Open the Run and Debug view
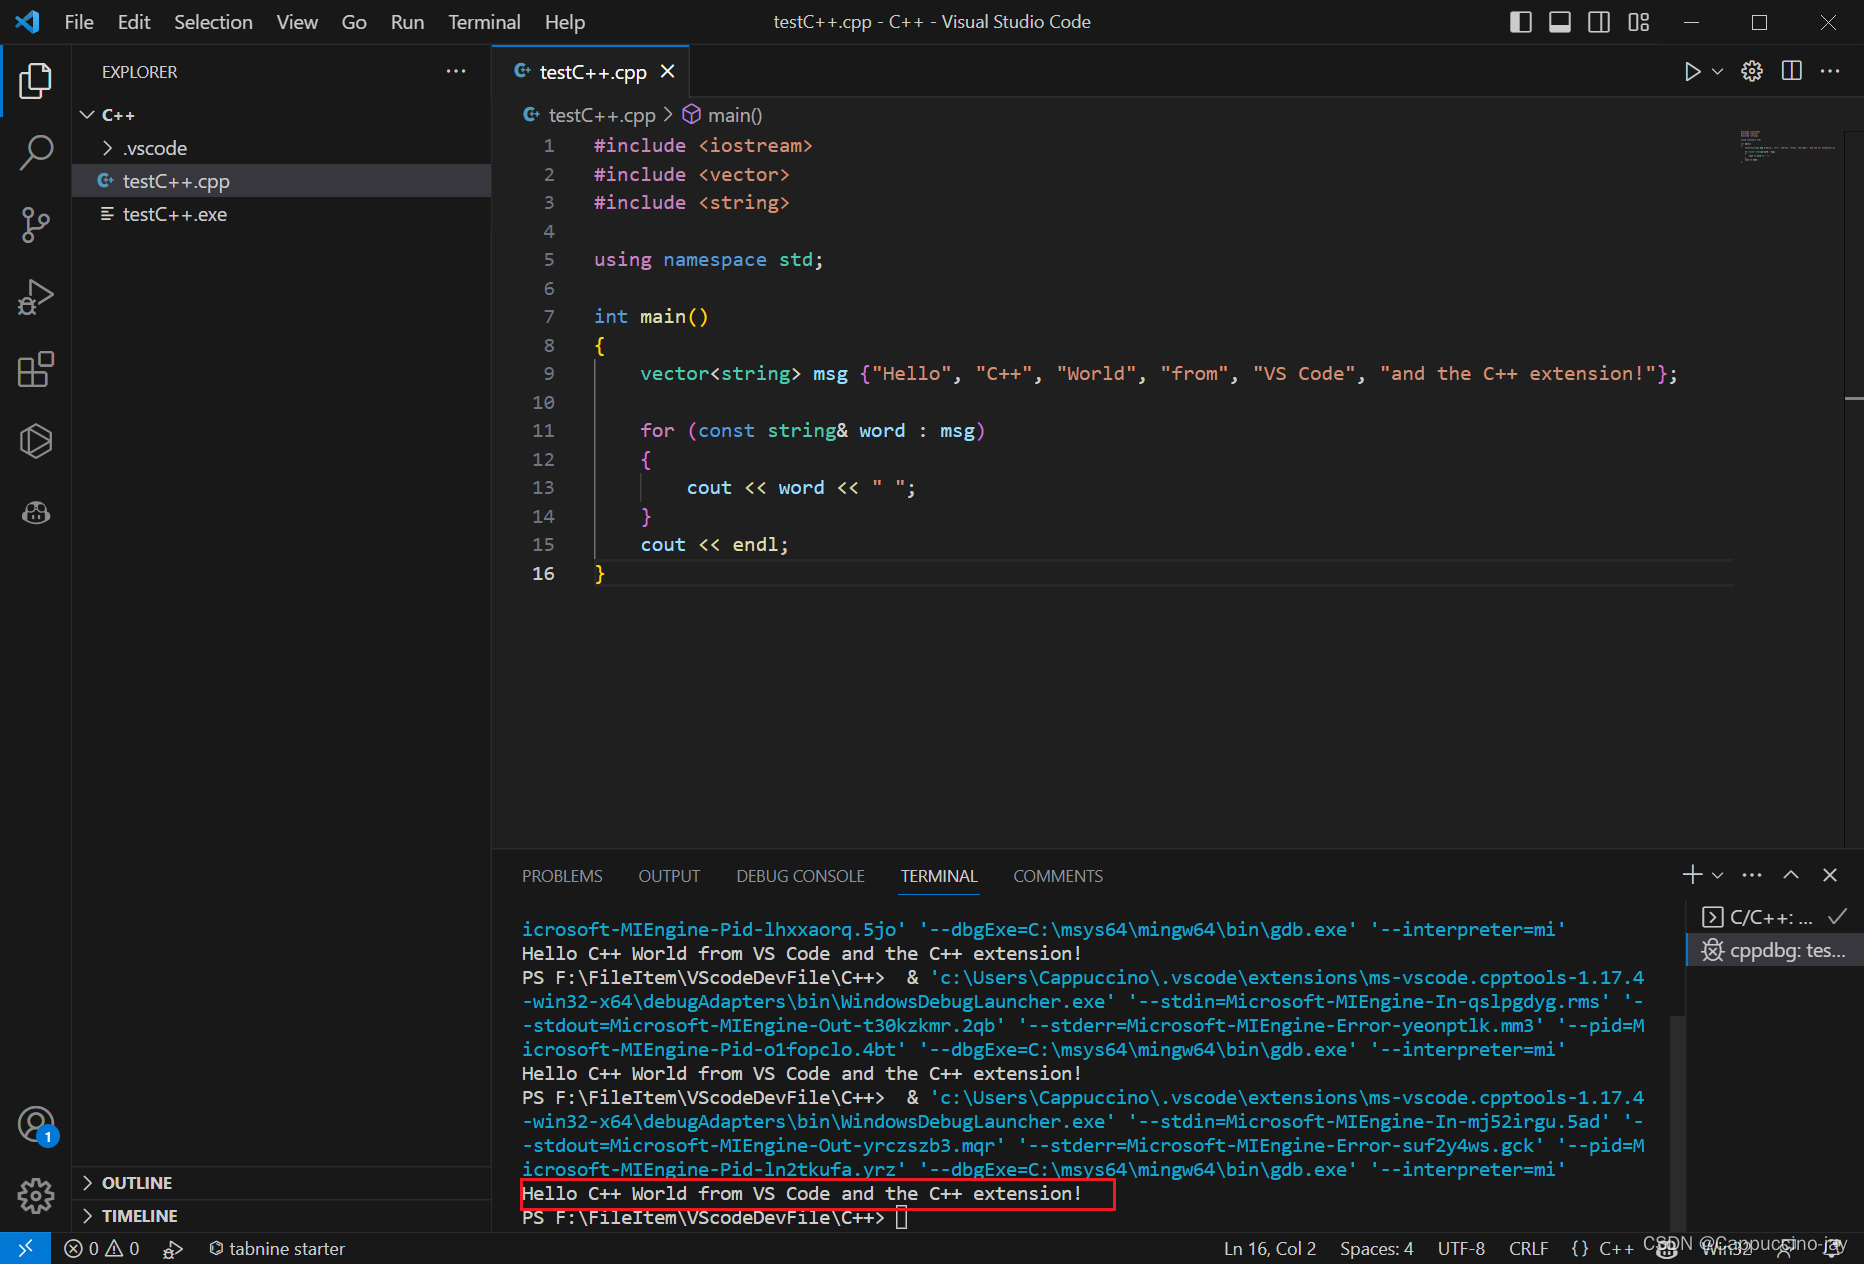Screen dimensions: 1864x1264 (35, 297)
